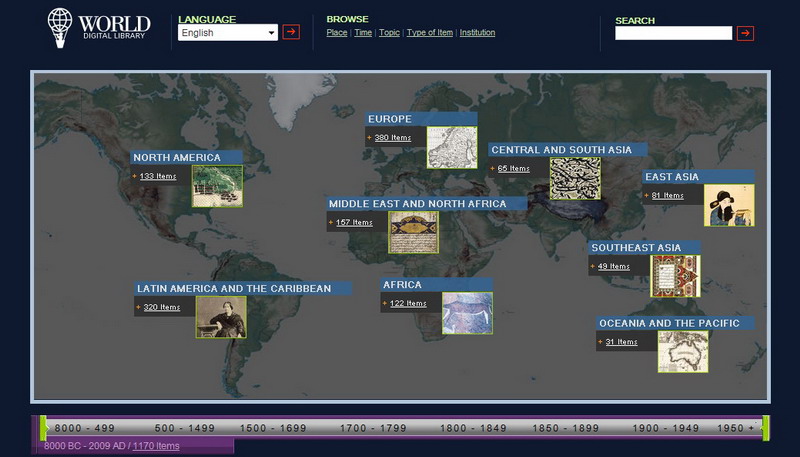Submit the language selection with the arrow button

[291, 32]
